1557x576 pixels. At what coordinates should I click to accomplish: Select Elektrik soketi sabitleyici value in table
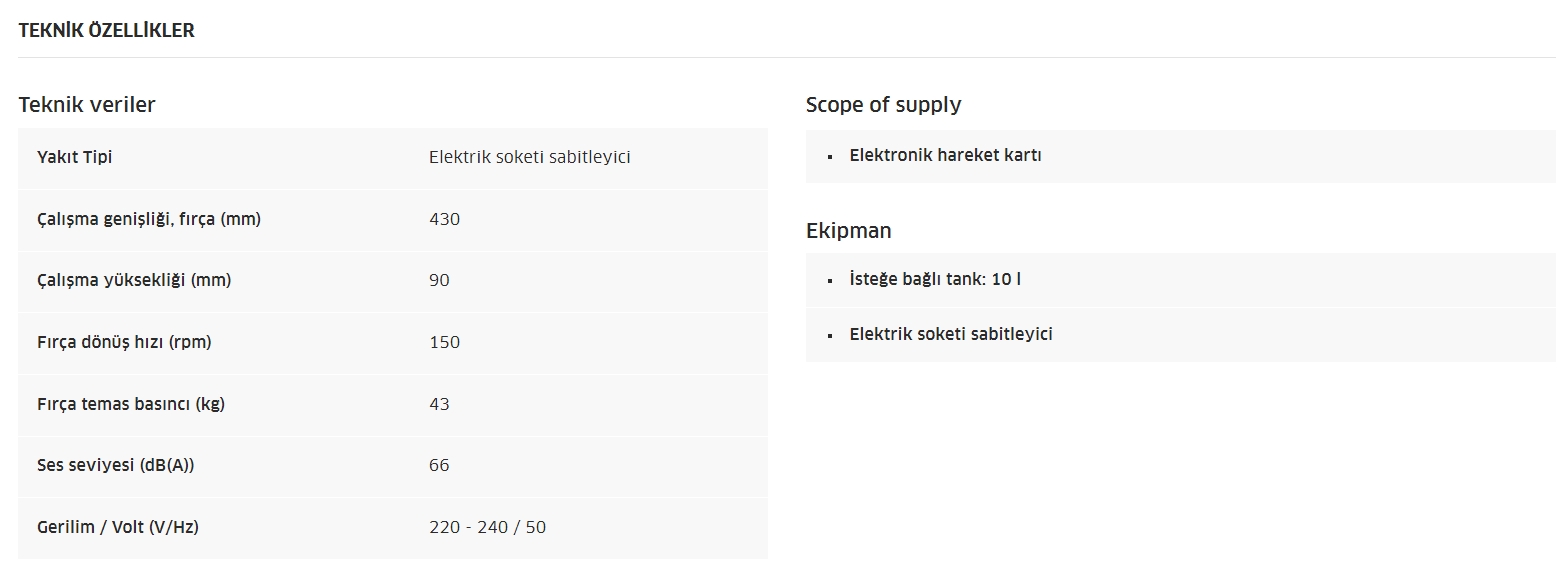tap(529, 157)
